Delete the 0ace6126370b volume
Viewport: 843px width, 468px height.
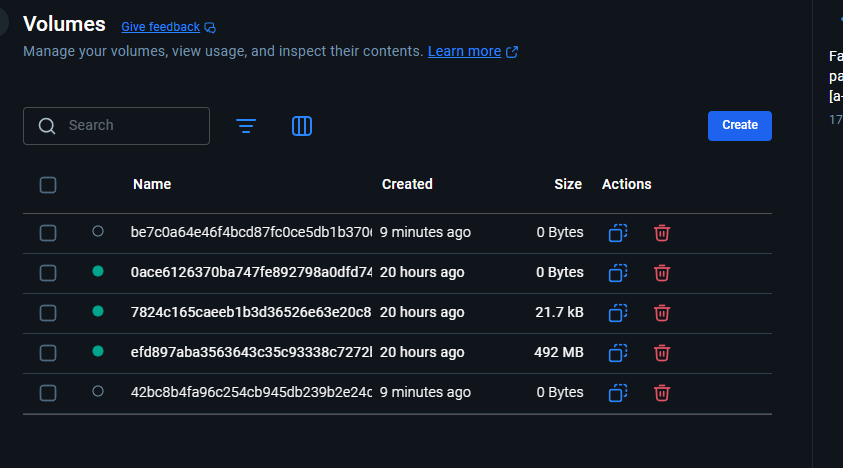(x=662, y=273)
